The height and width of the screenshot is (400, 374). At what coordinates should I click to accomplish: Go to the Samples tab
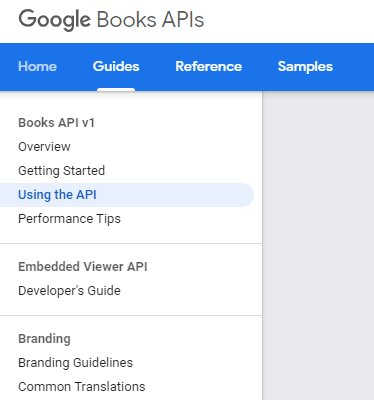click(x=305, y=66)
